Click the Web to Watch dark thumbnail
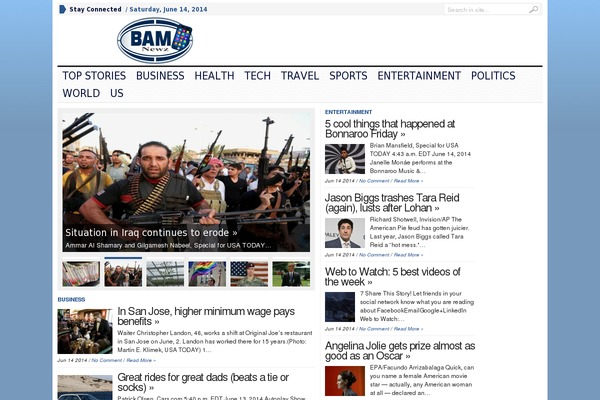600x400 pixels. click(340, 307)
